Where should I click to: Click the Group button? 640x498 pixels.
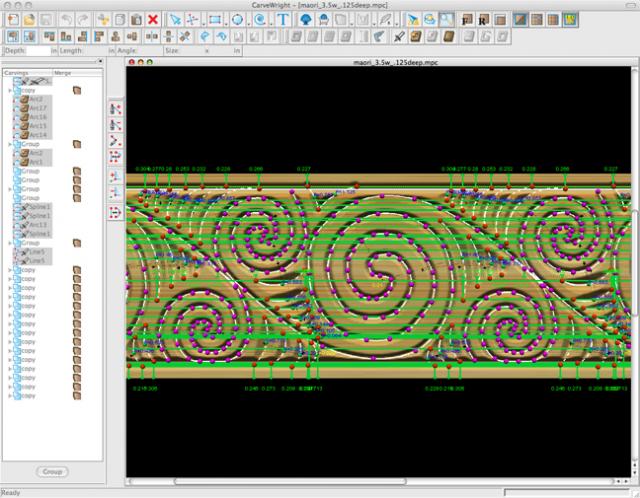tap(52, 471)
